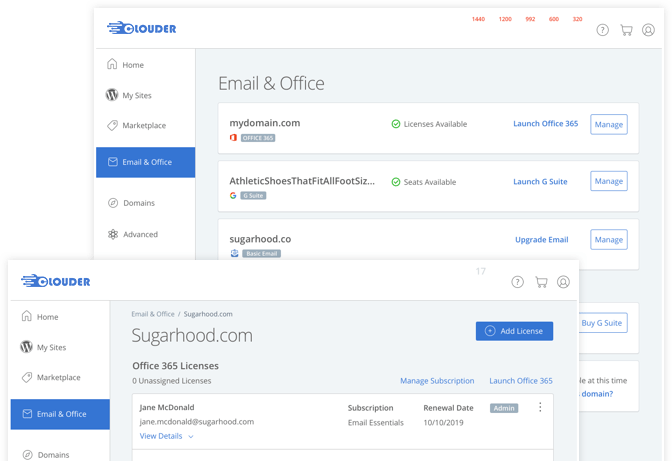Go to Email & Office breadcrumb link

point(153,314)
